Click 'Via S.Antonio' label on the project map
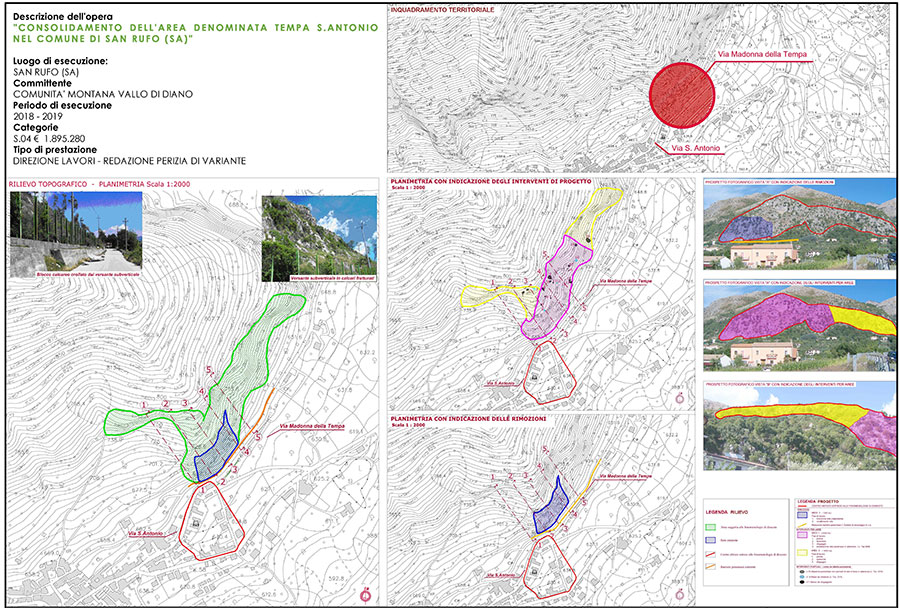This screenshot has height=608, width=900. point(502,382)
